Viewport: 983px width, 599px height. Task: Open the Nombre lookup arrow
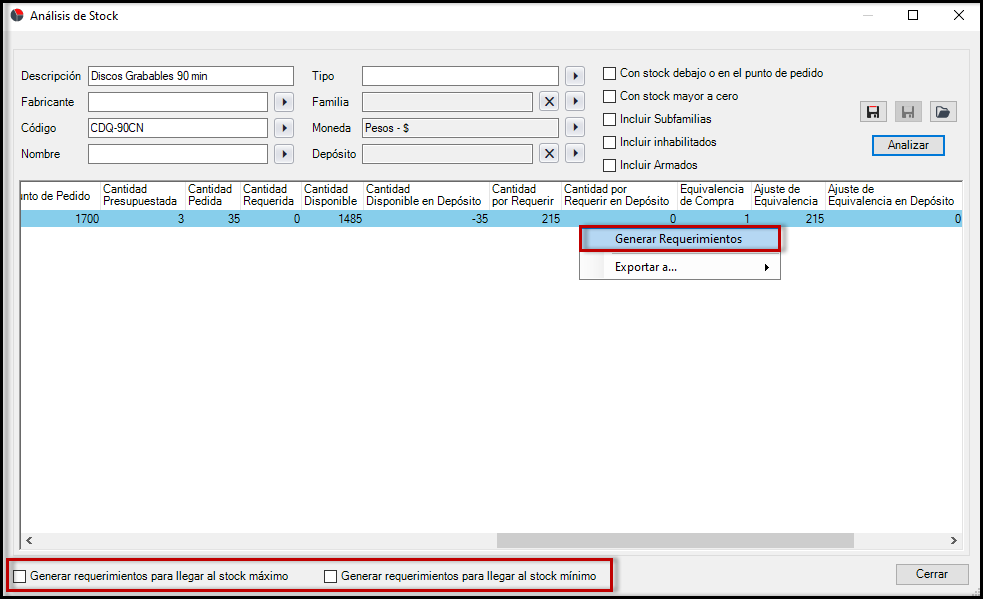(284, 154)
